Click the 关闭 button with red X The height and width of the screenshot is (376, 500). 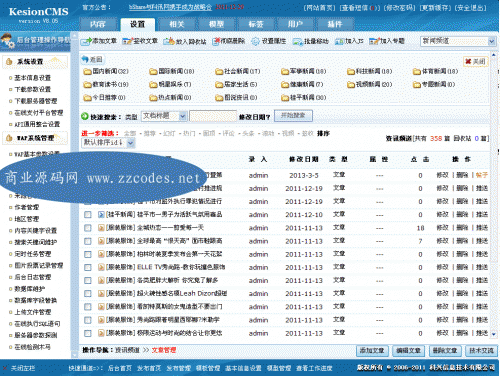(475, 62)
